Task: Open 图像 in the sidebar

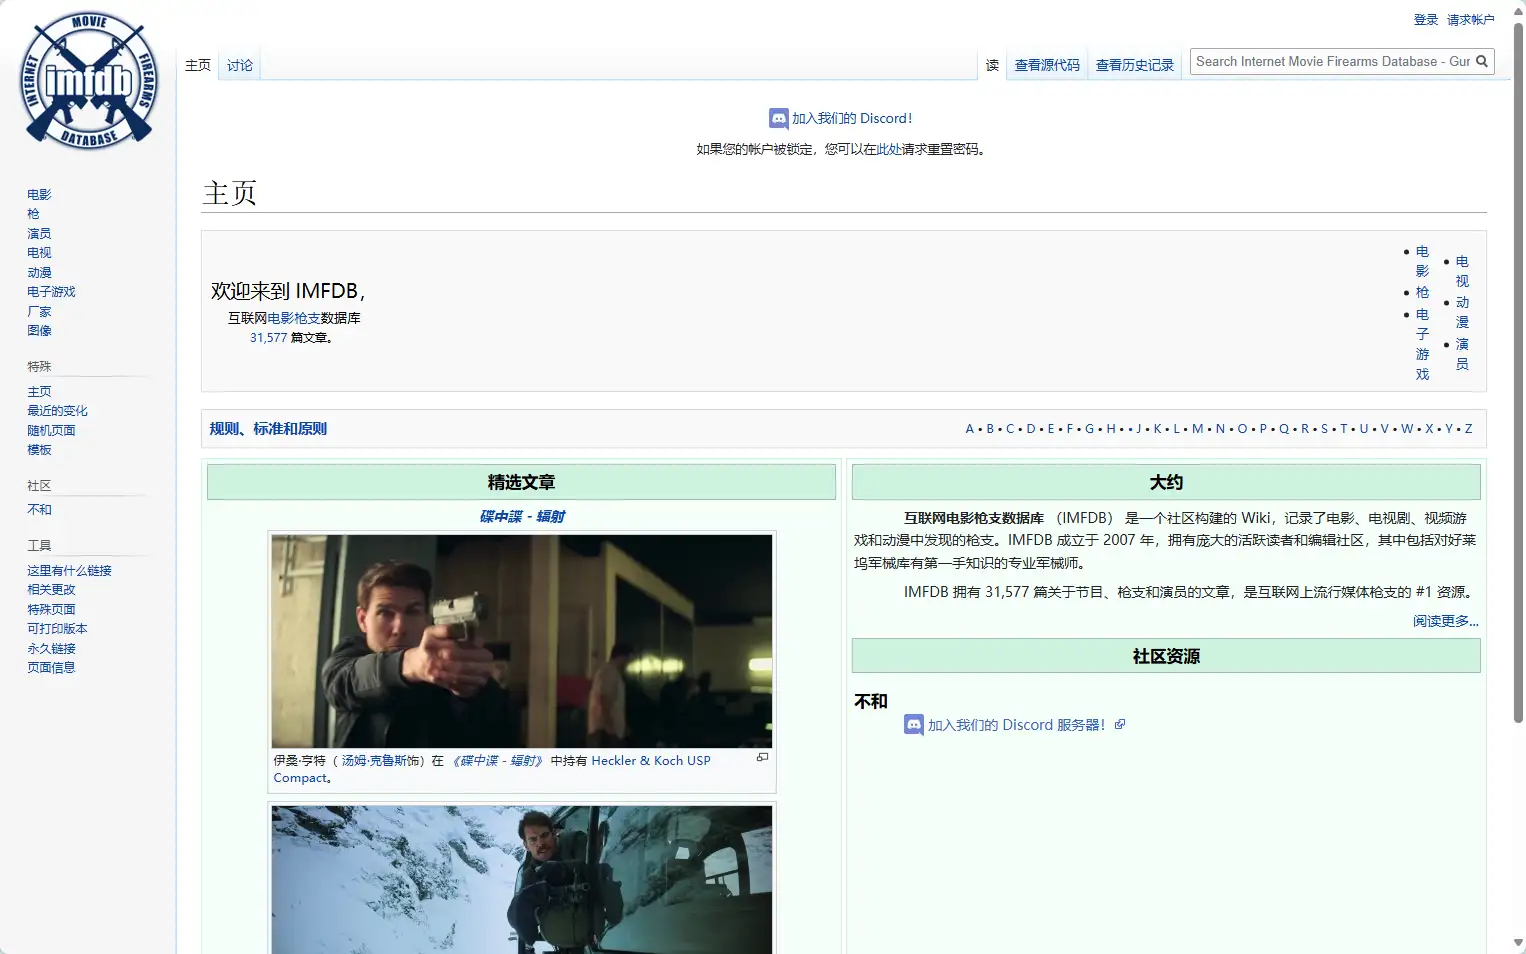Action: [x=39, y=331]
